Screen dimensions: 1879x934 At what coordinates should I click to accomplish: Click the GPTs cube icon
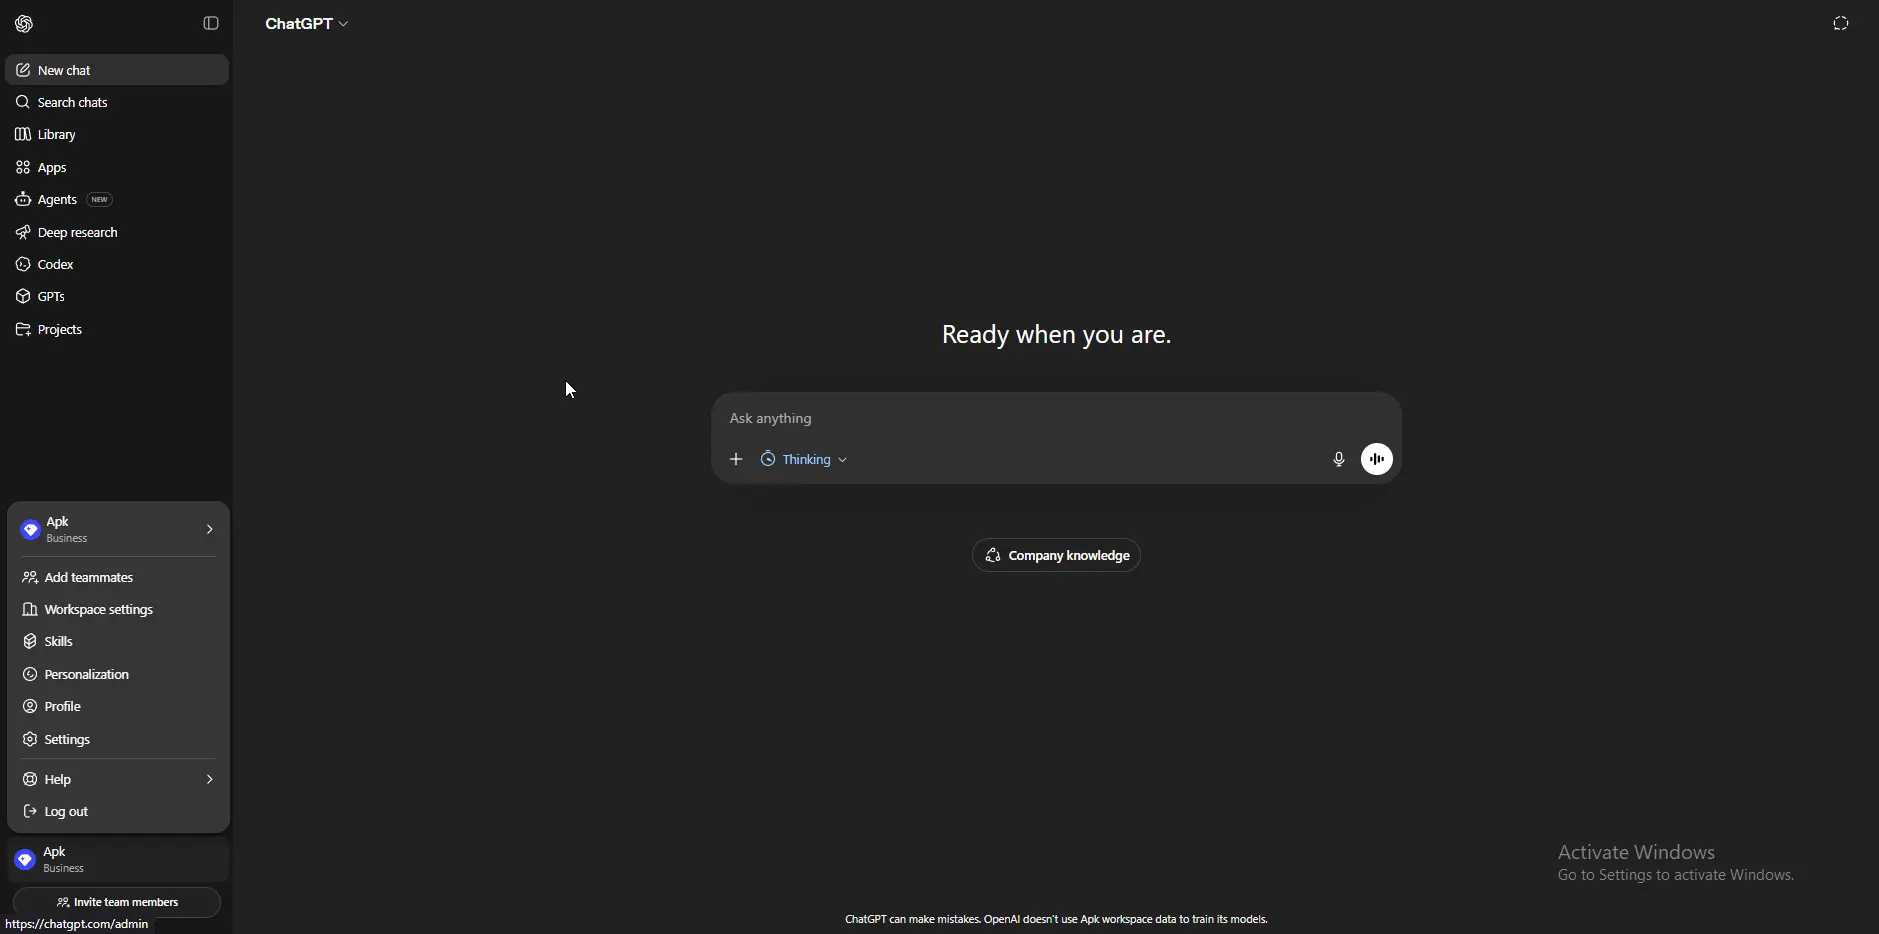point(23,296)
